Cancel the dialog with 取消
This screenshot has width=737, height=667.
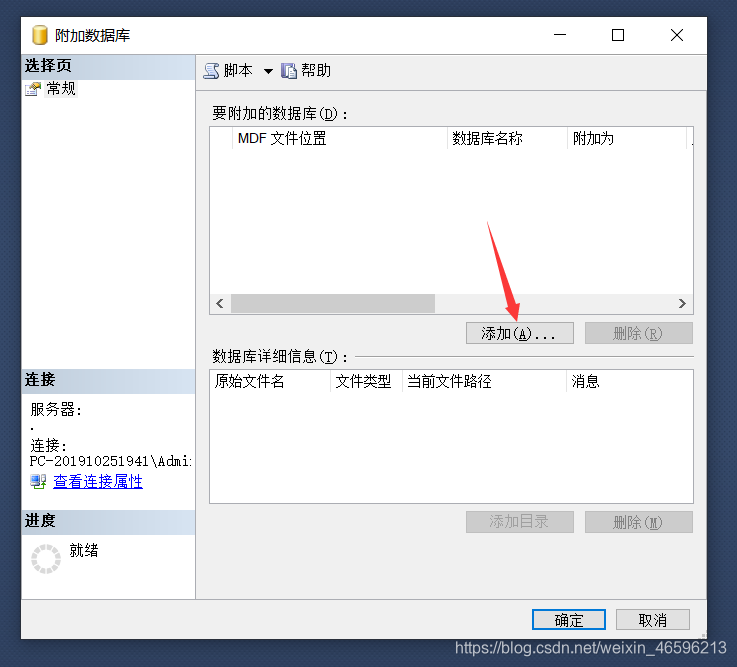point(652,620)
